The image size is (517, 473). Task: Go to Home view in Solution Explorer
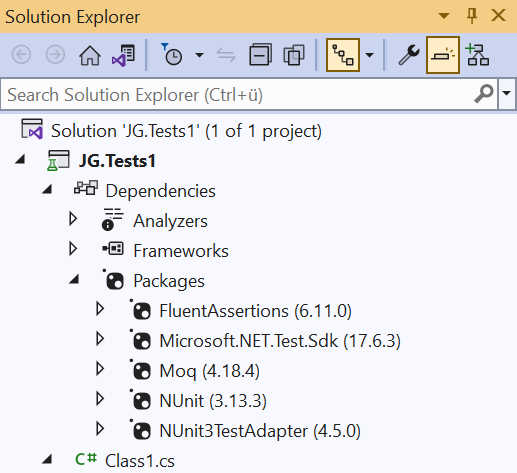point(90,55)
